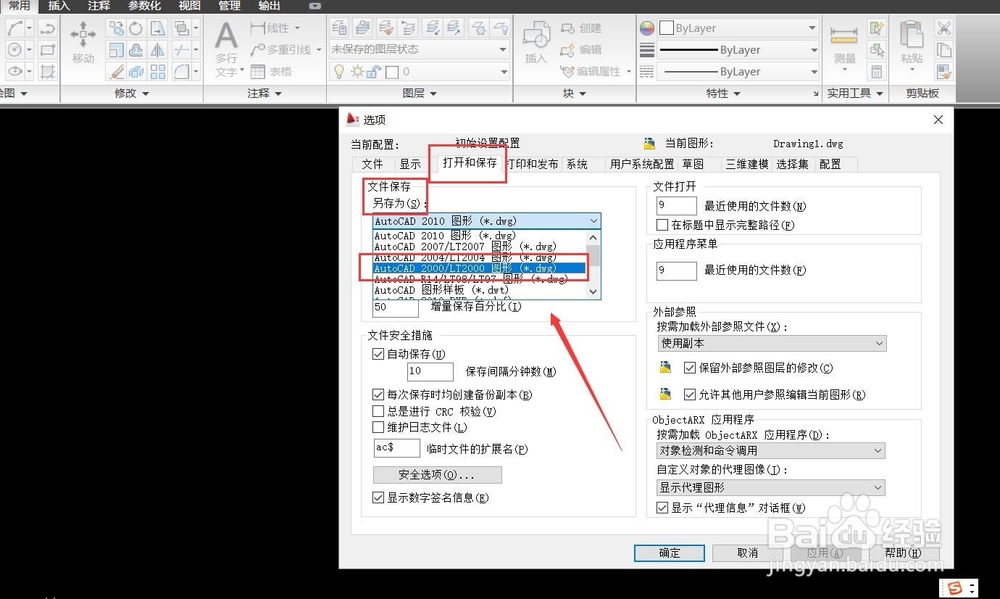The height and width of the screenshot is (599, 1000).
Task: Expand the 特性 ribbon panel
Action: [x=723, y=93]
